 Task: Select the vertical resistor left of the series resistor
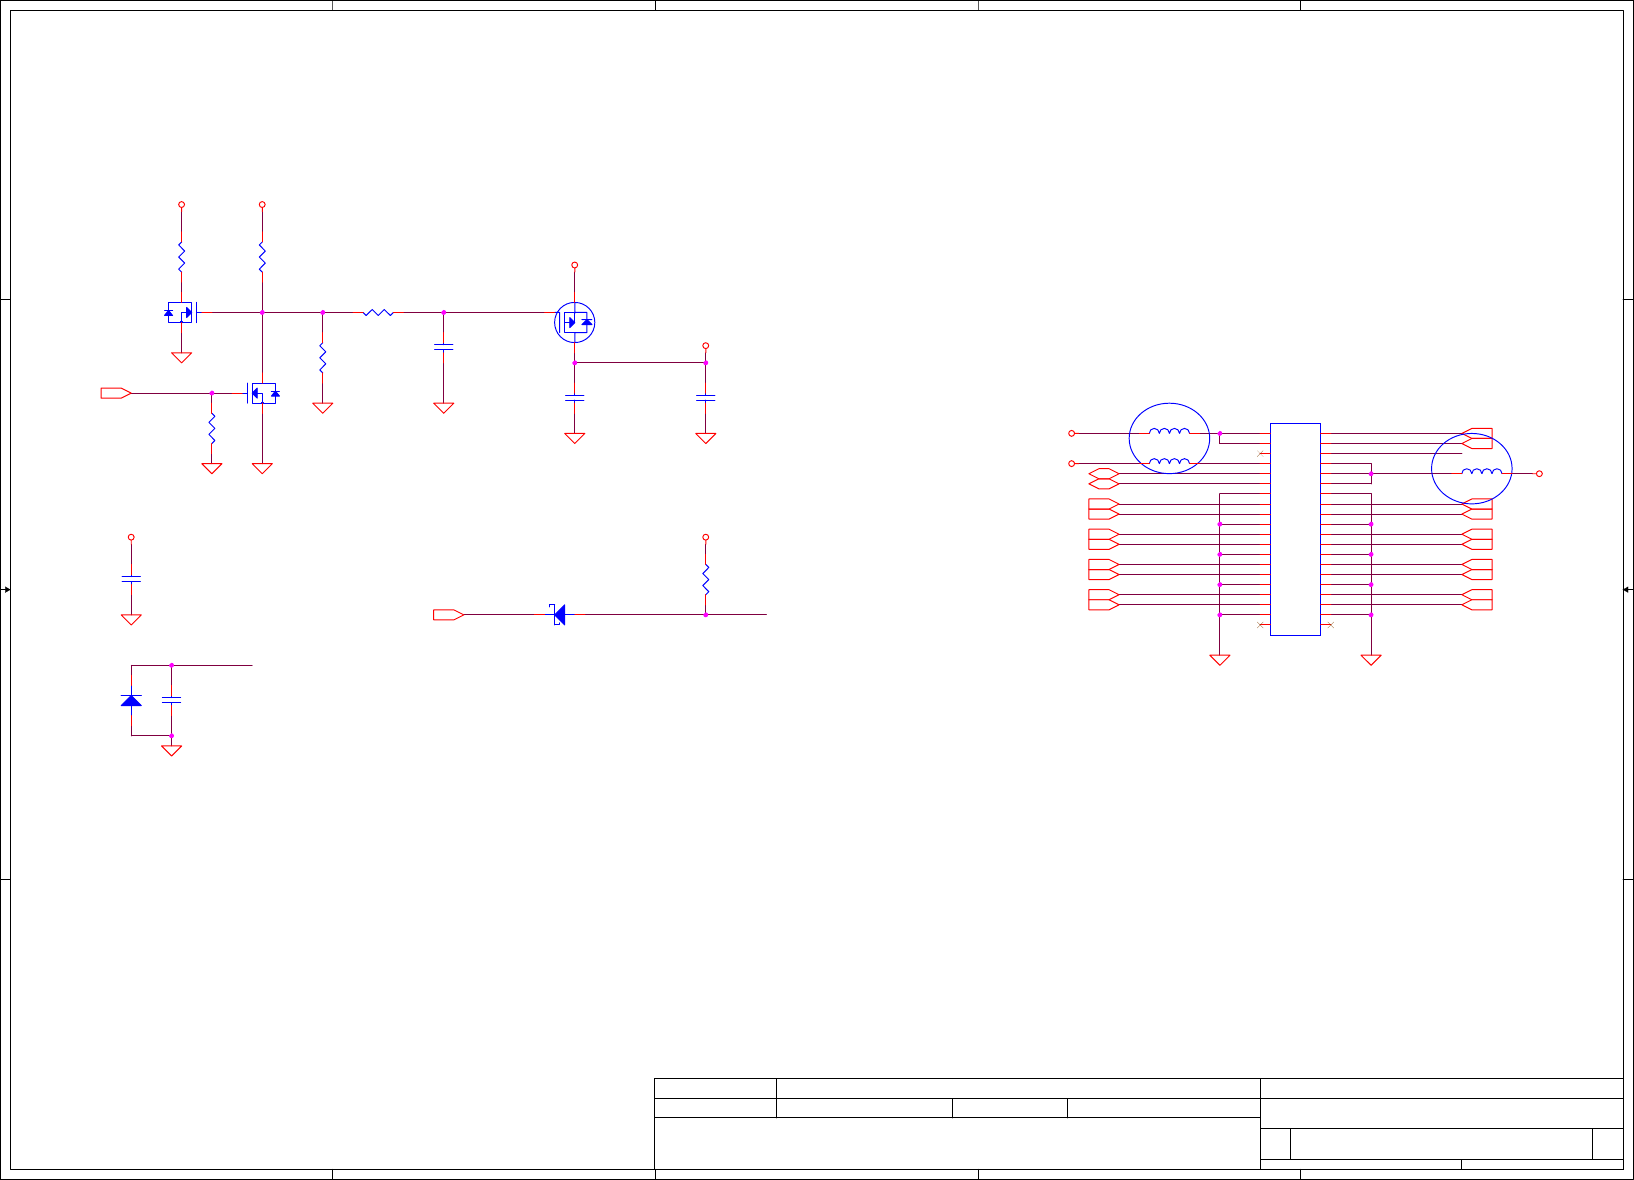(323, 358)
